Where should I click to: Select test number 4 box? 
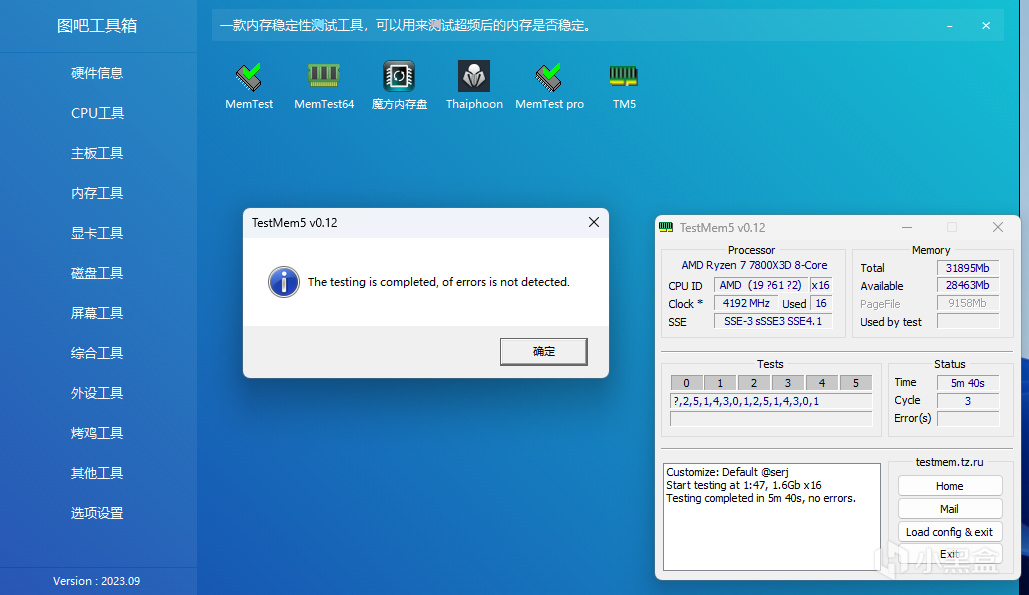click(822, 383)
